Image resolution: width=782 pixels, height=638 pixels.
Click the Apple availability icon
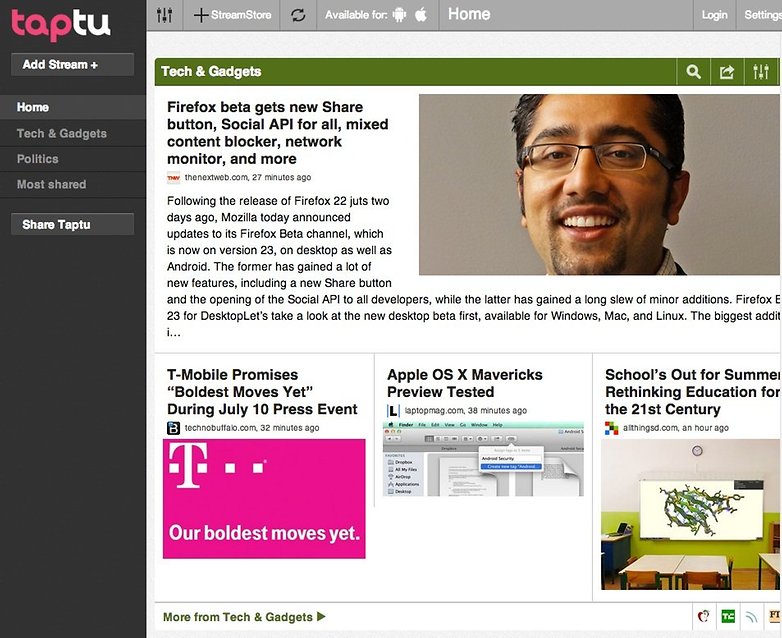(421, 14)
